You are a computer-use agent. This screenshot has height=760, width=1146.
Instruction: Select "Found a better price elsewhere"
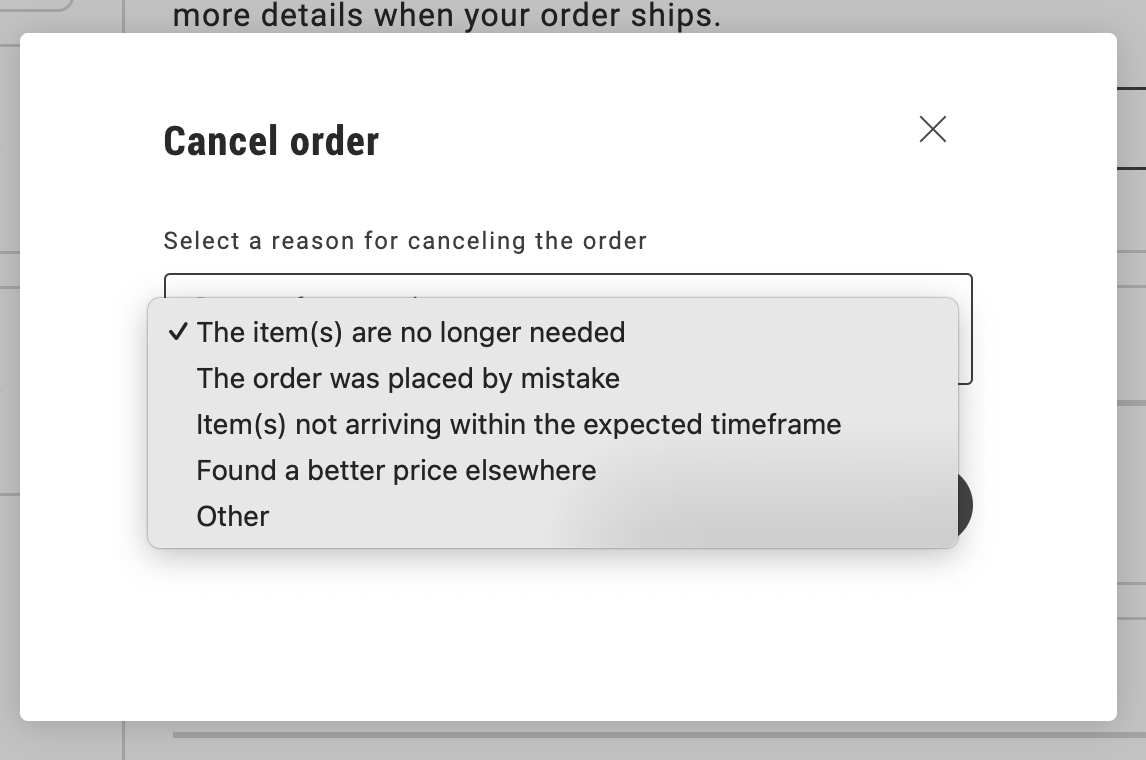[x=396, y=470]
